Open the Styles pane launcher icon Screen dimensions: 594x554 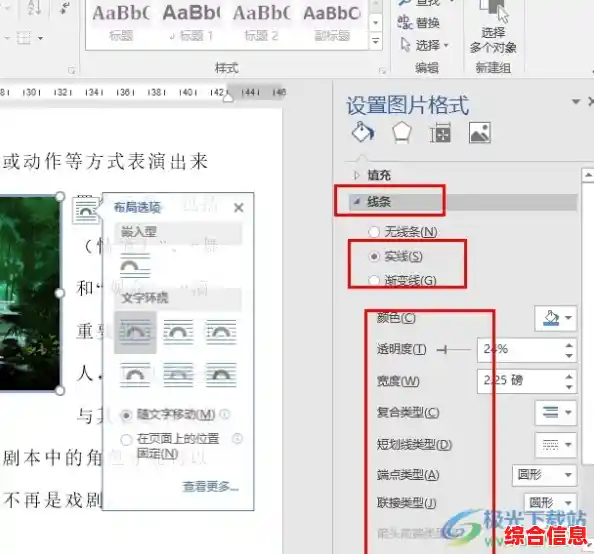[383, 70]
